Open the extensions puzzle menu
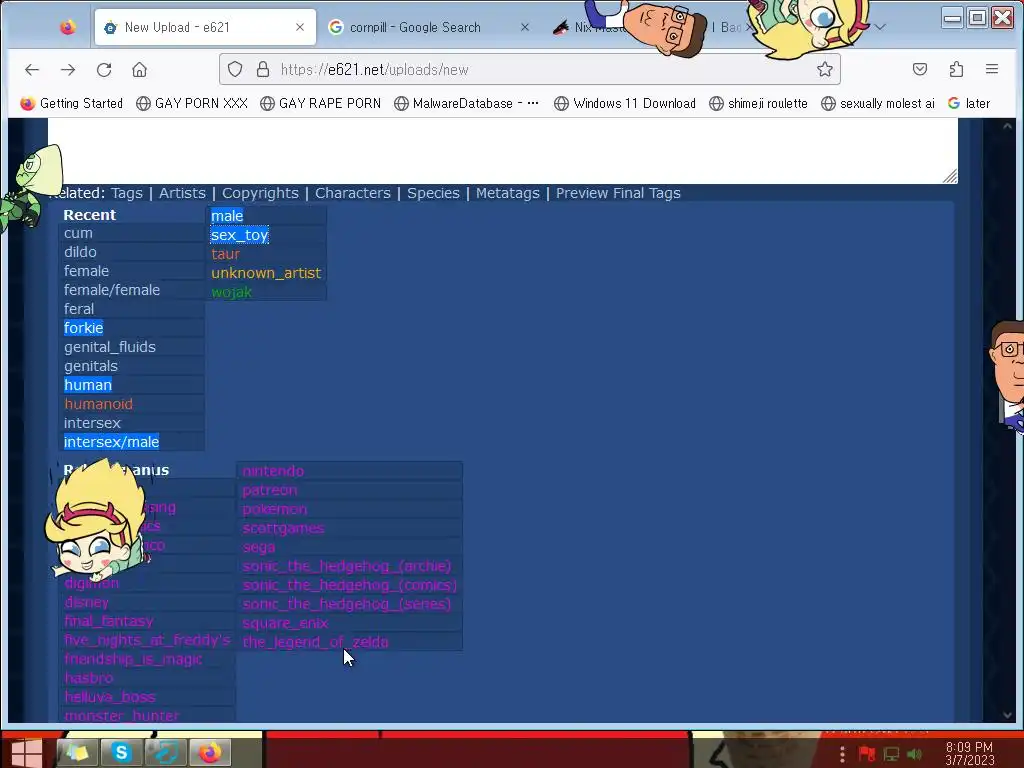The width and height of the screenshot is (1024, 768). 956,69
